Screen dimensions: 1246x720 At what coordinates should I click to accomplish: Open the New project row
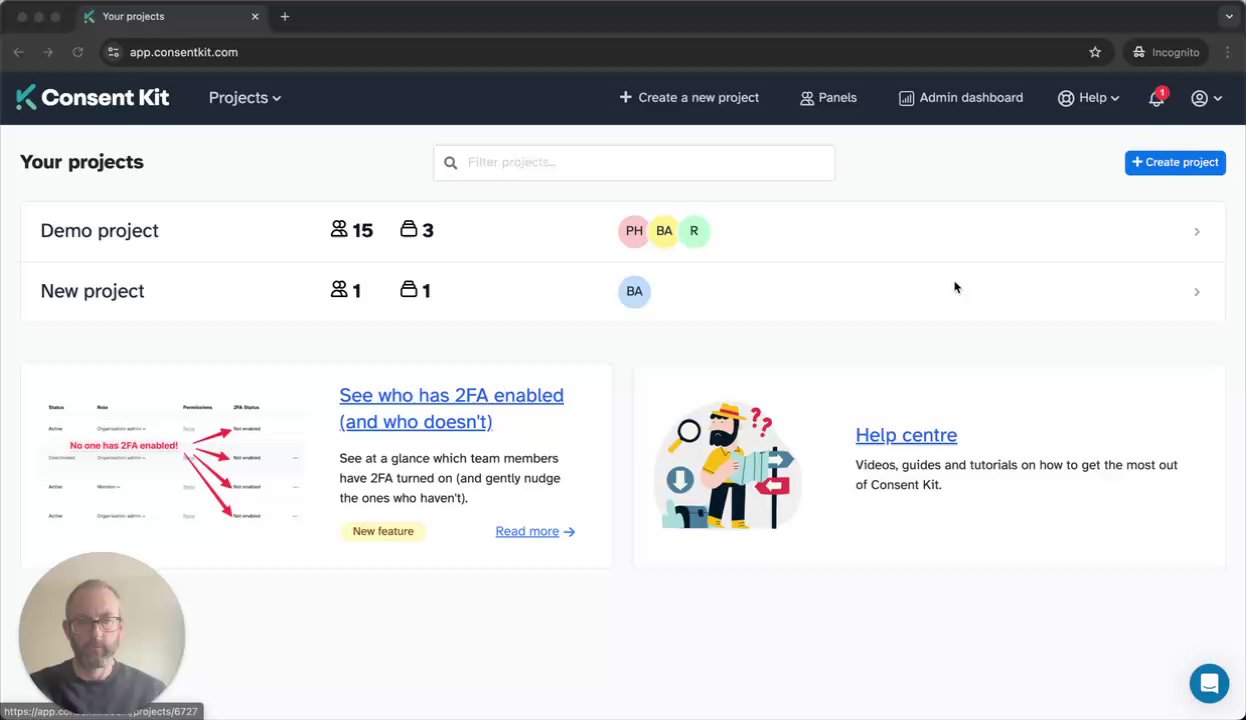622,291
